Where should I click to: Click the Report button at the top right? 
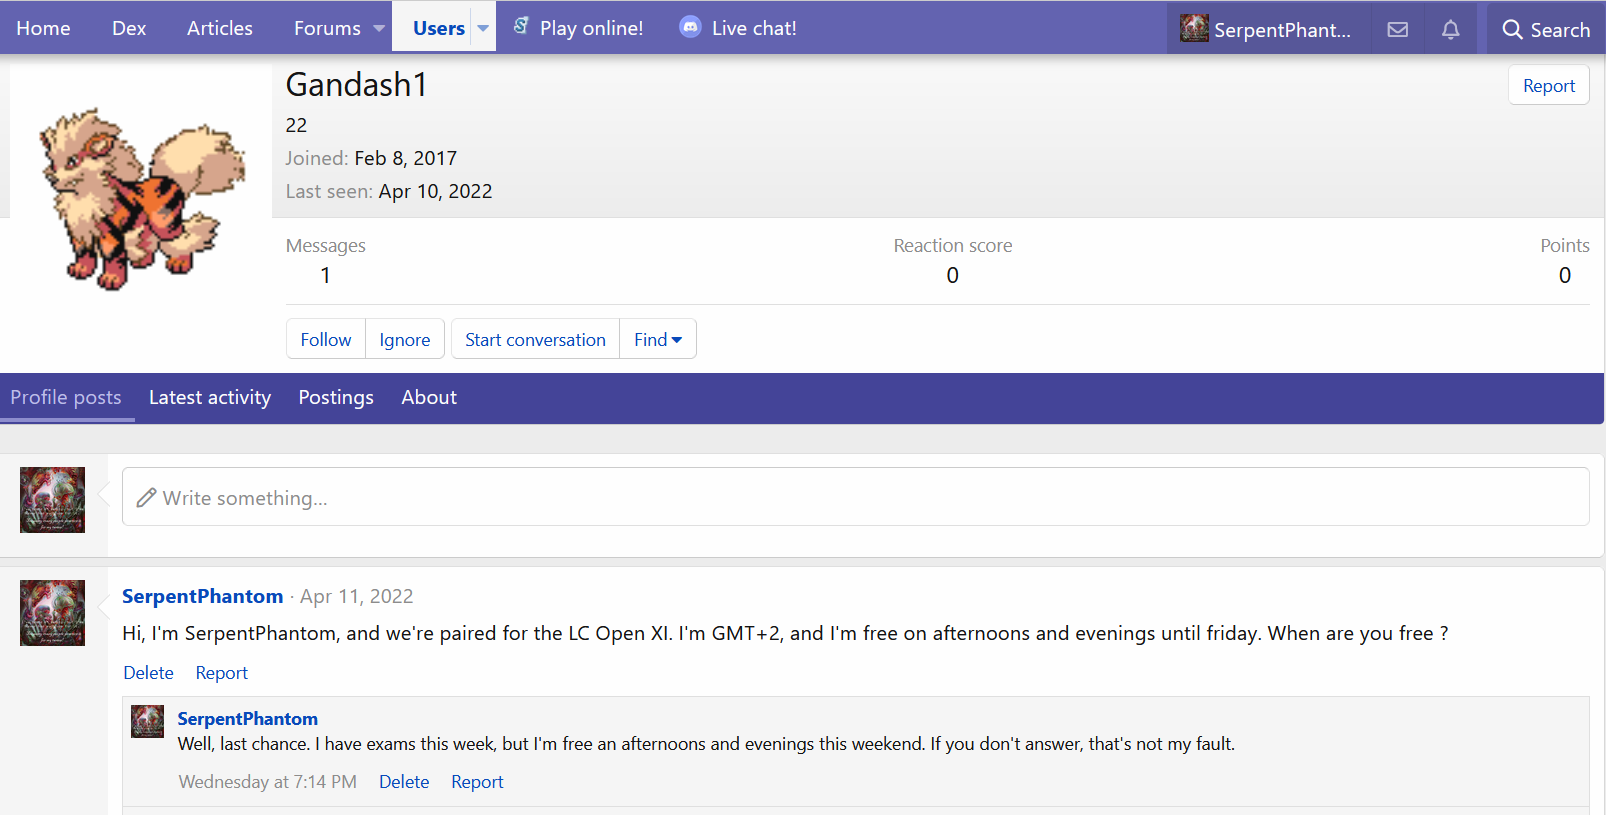(1549, 86)
